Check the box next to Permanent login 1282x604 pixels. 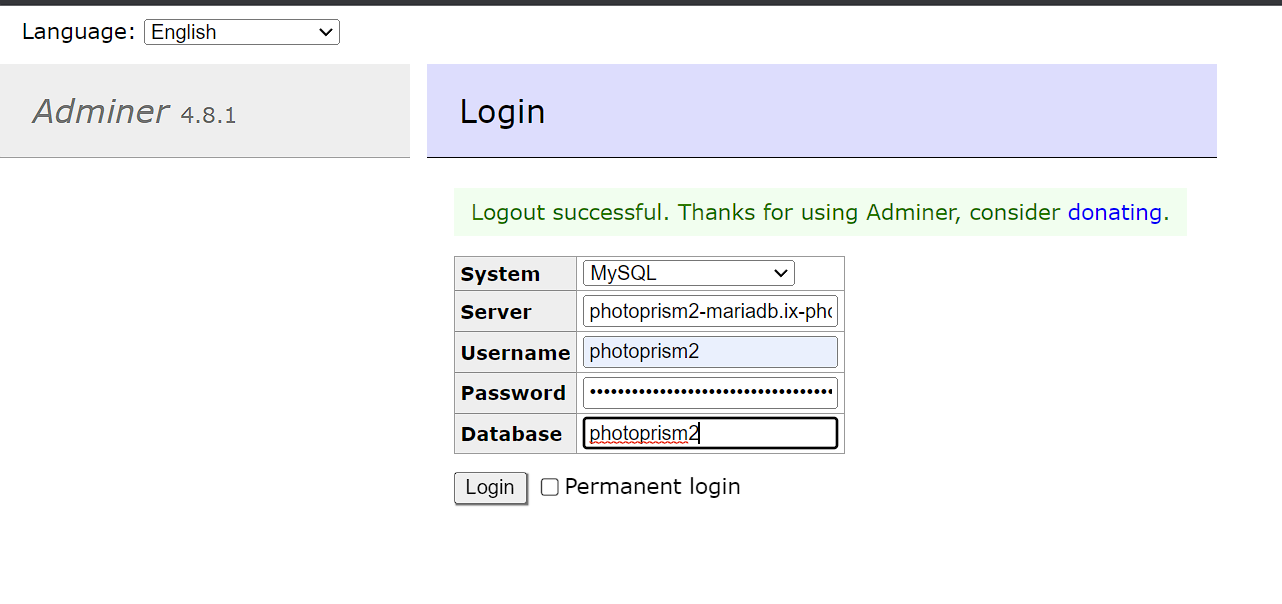549,486
